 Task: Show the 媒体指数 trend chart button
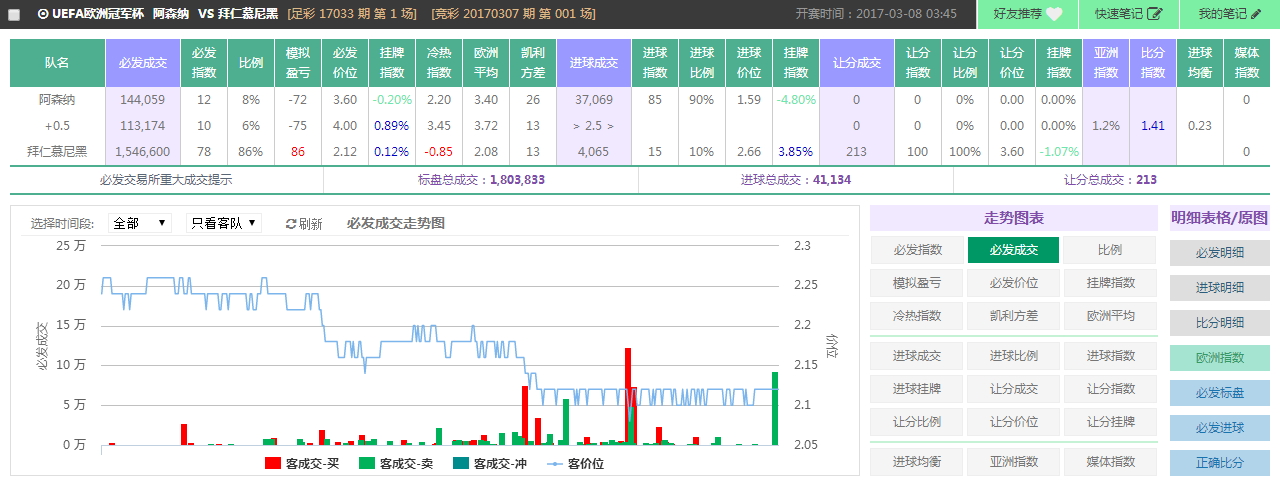(1110, 461)
